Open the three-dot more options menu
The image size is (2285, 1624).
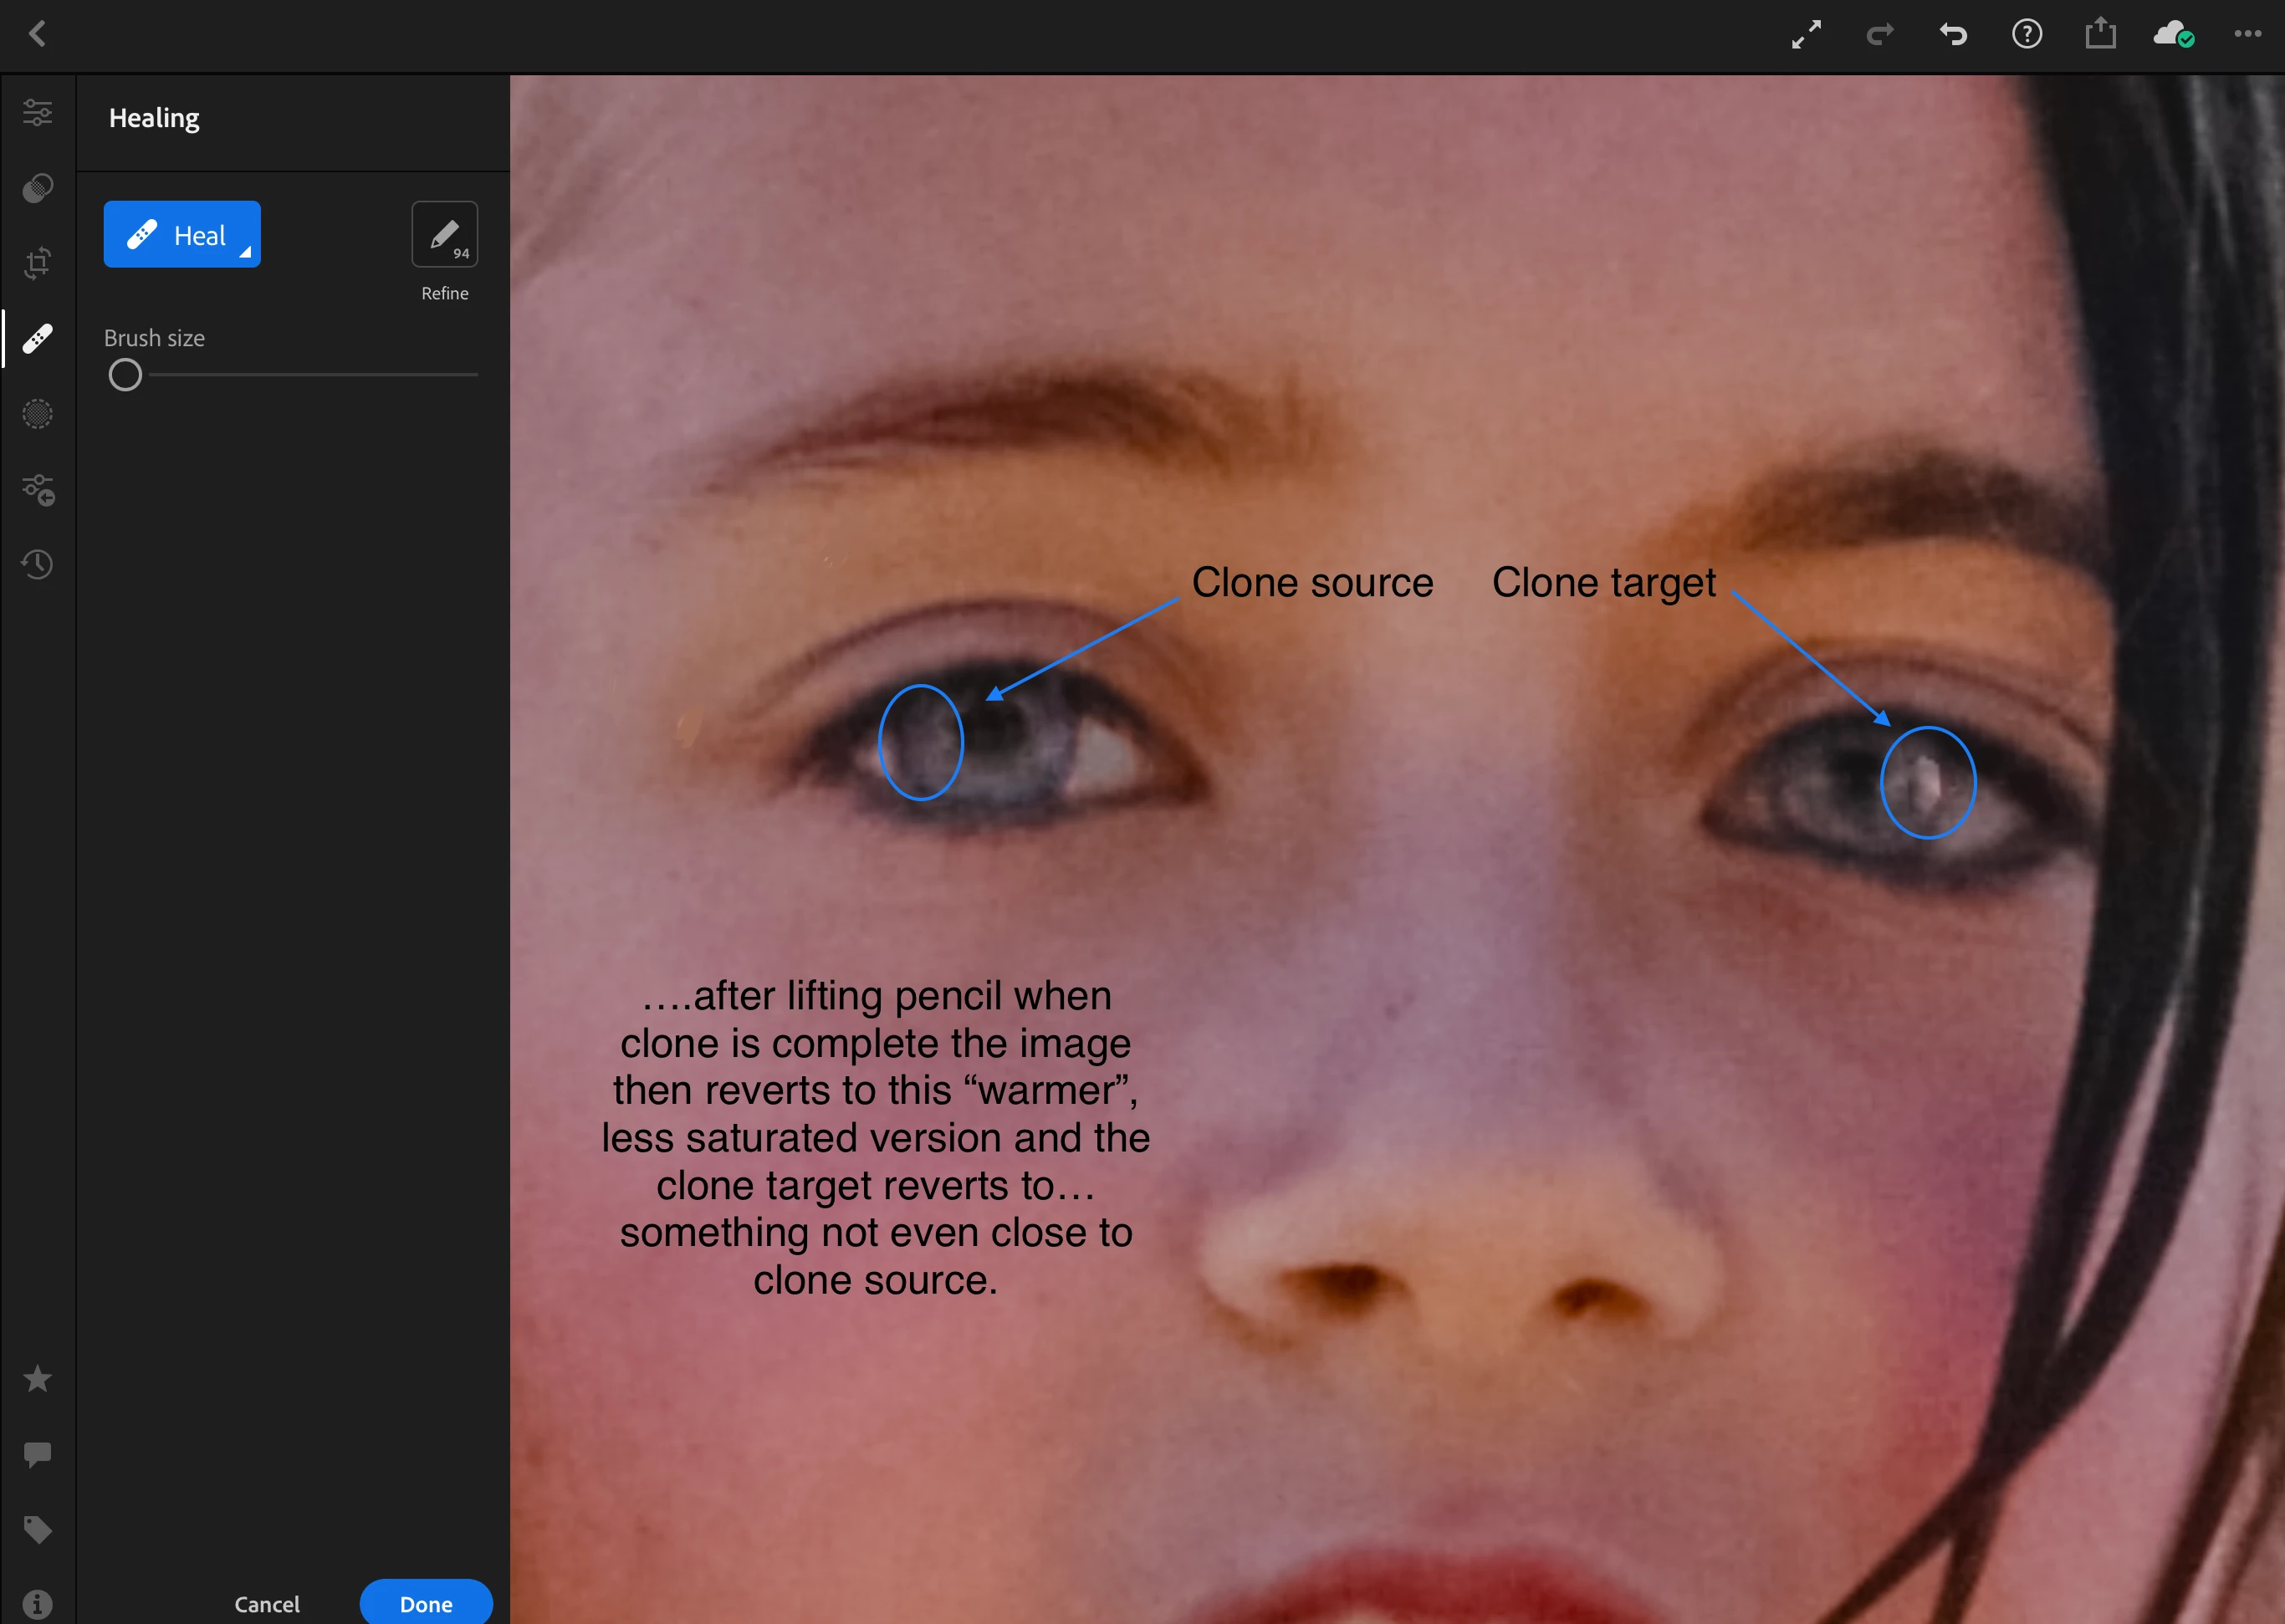coord(2248,34)
